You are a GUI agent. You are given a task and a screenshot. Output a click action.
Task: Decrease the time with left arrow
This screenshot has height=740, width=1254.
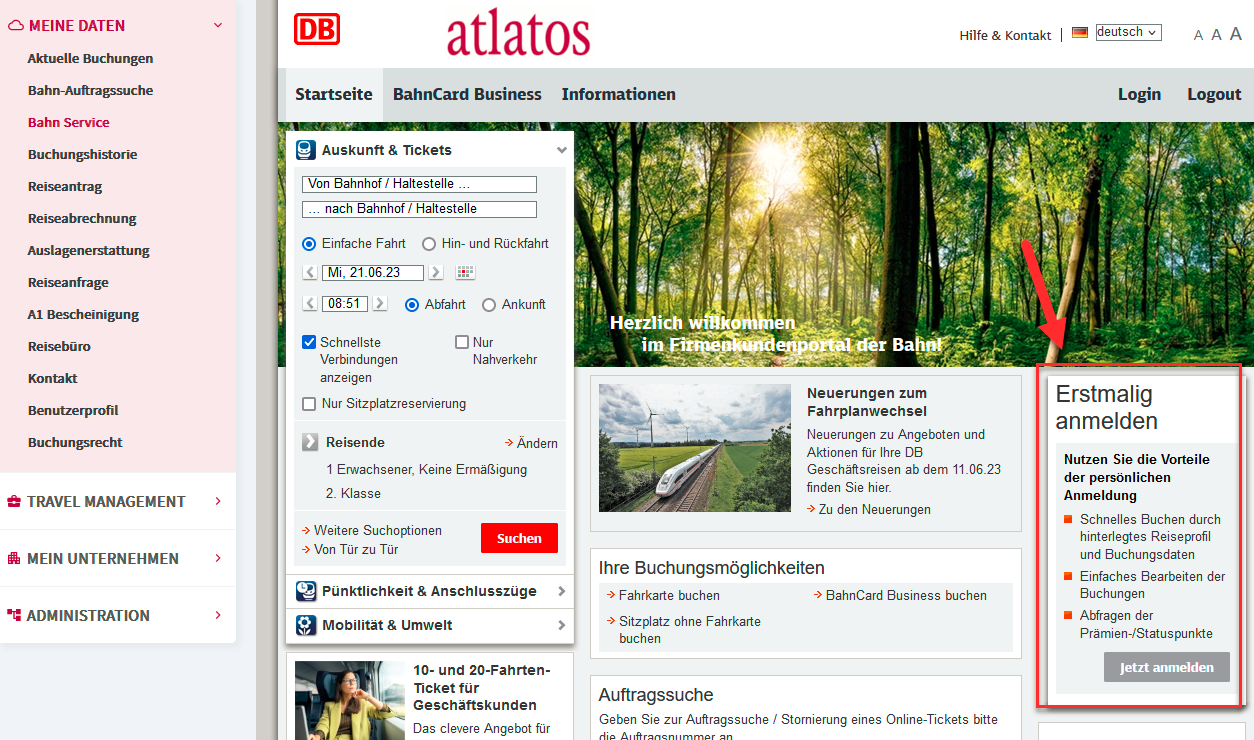pyautogui.click(x=310, y=304)
